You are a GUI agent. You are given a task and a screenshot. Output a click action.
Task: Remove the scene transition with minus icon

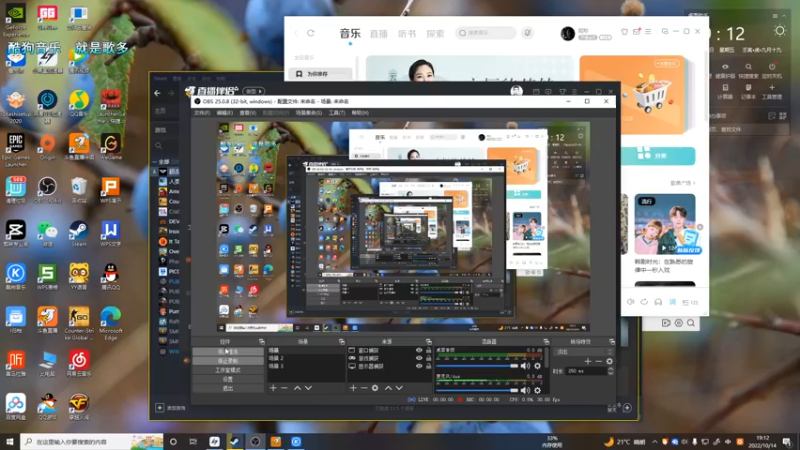point(598,361)
